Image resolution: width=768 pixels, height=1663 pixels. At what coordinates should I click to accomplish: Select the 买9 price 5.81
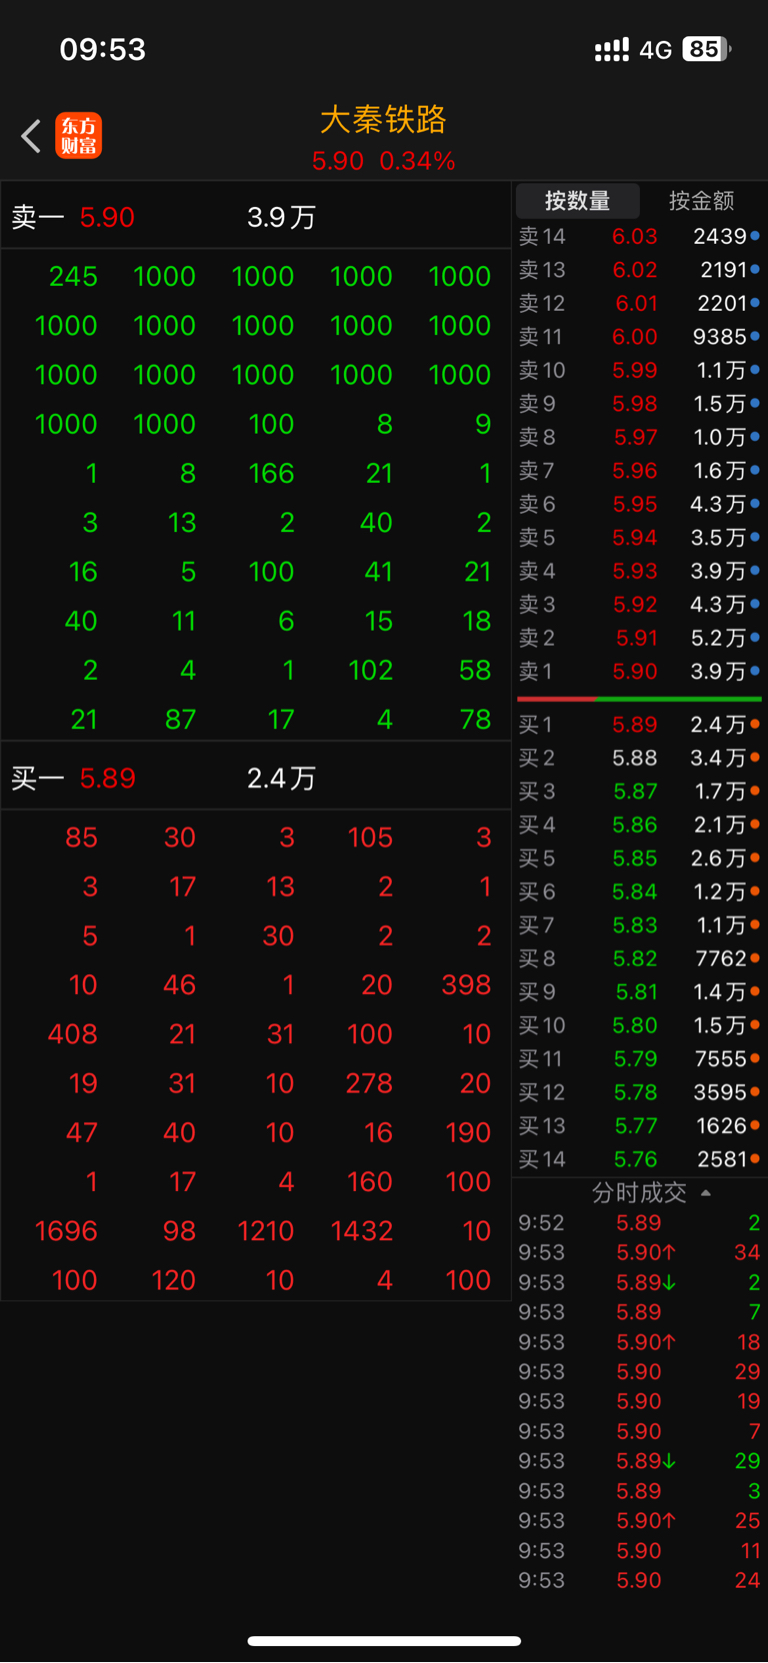point(635,992)
